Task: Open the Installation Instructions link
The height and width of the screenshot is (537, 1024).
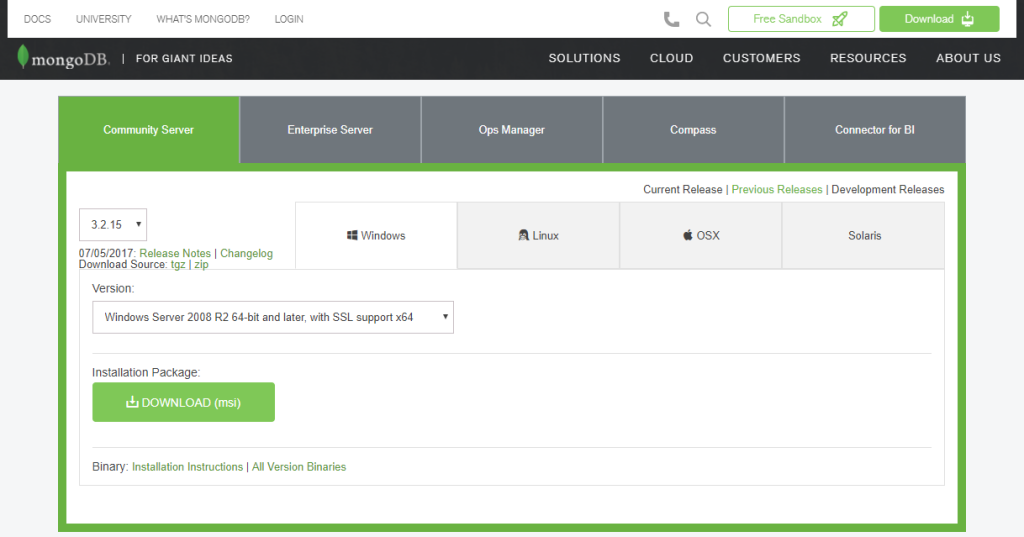Action: pos(187,467)
